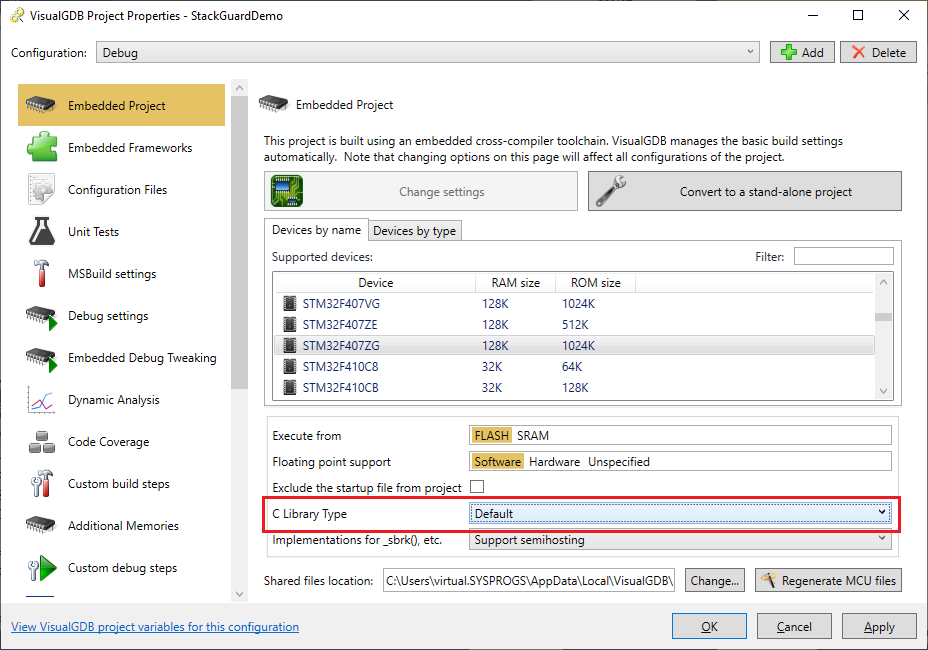Select the Dynamic Analysis graph icon

(x=41, y=400)
